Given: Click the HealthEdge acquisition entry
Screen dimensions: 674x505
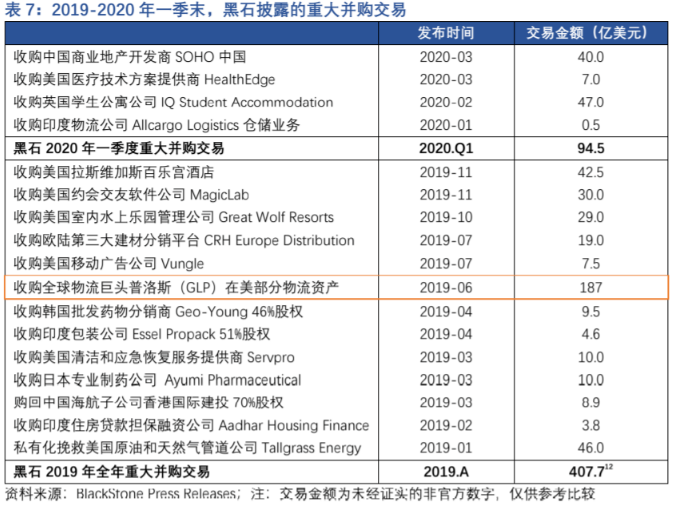Looking at the screenshot, I should (144, 79).
